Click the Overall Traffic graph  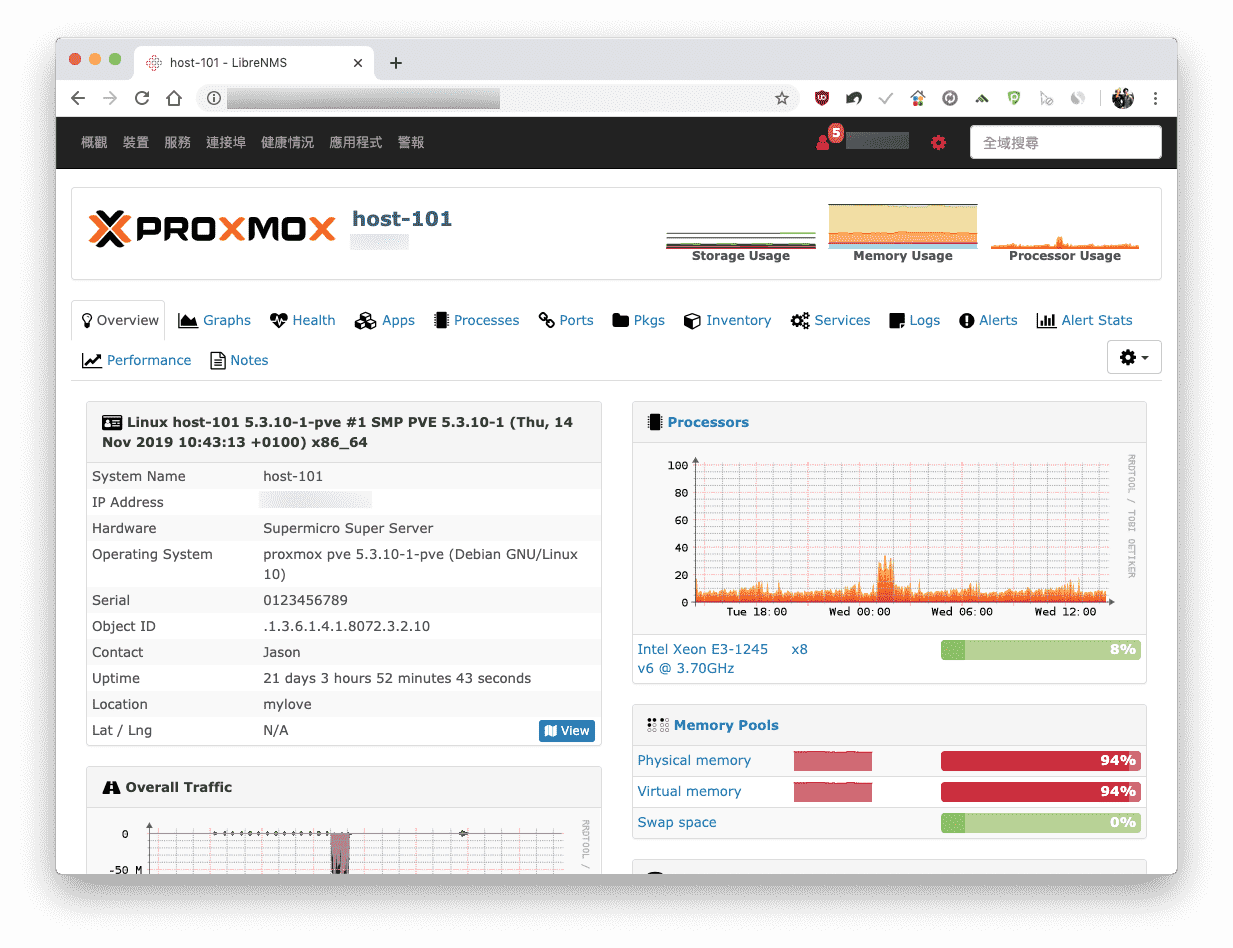pyautogui.click(x=344, y=844)
